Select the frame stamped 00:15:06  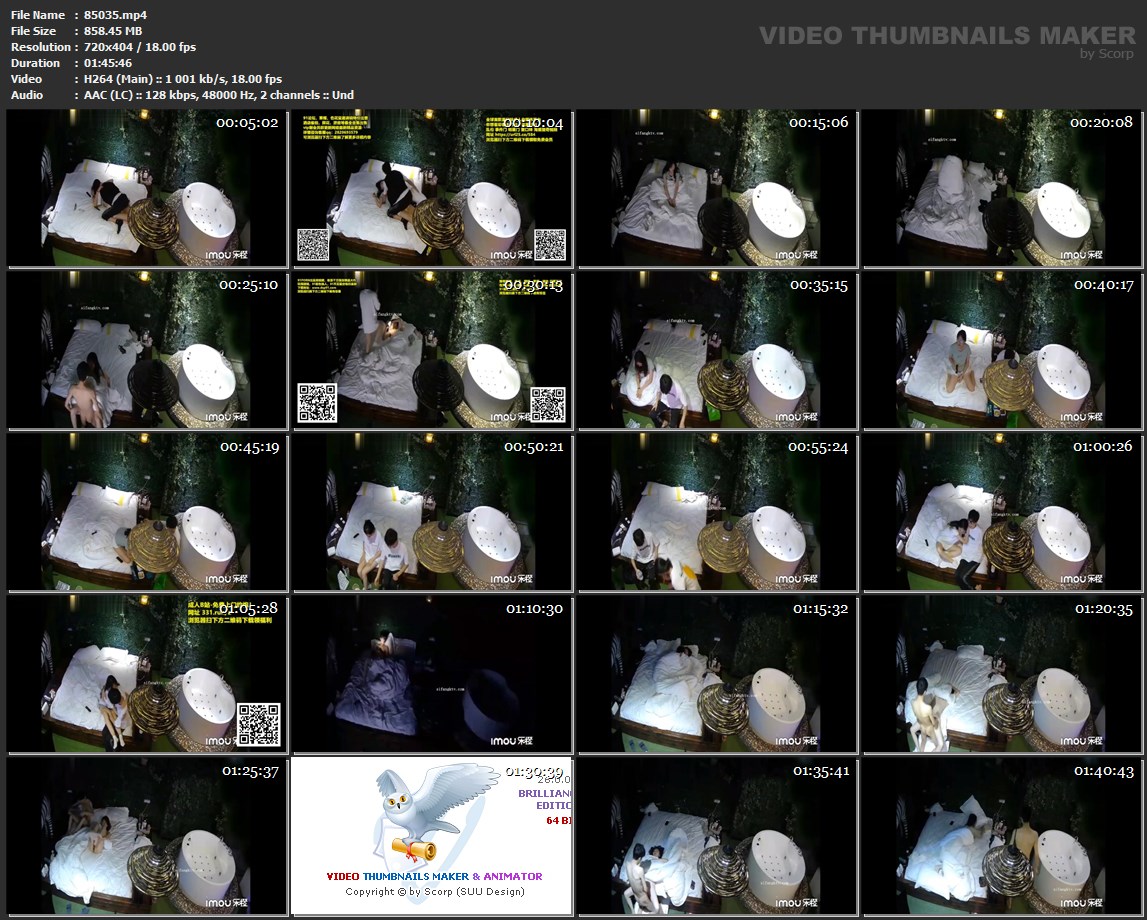717,188
